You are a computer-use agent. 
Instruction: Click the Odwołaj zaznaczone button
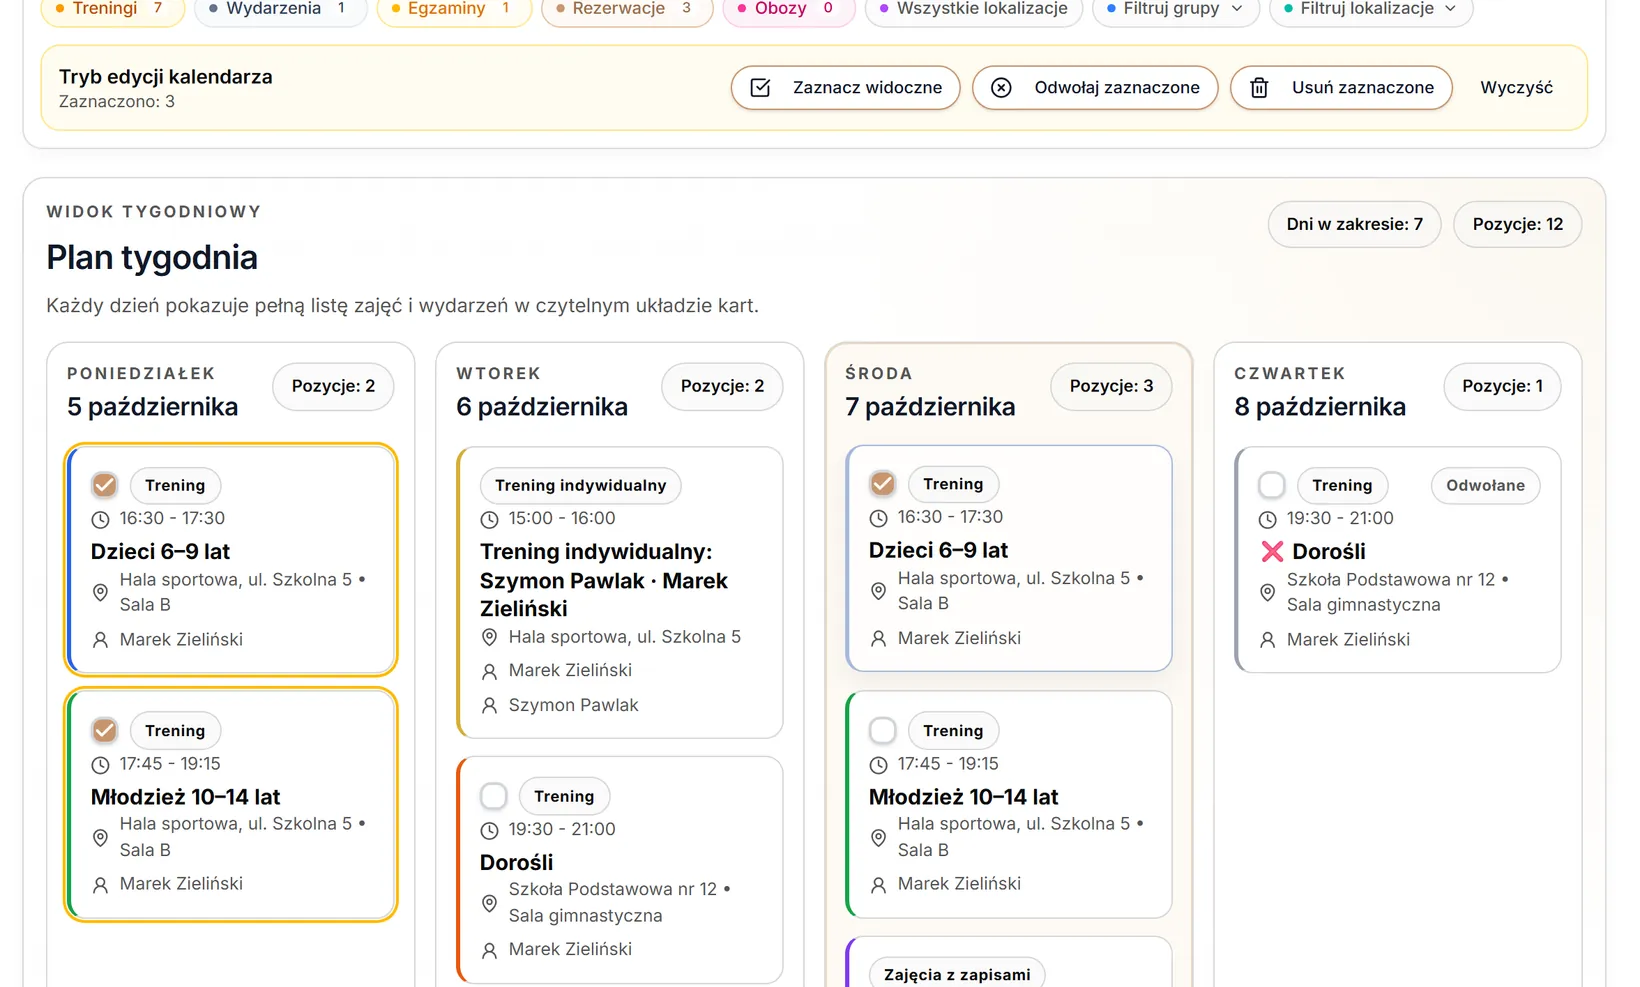[x=1095, y=88]
